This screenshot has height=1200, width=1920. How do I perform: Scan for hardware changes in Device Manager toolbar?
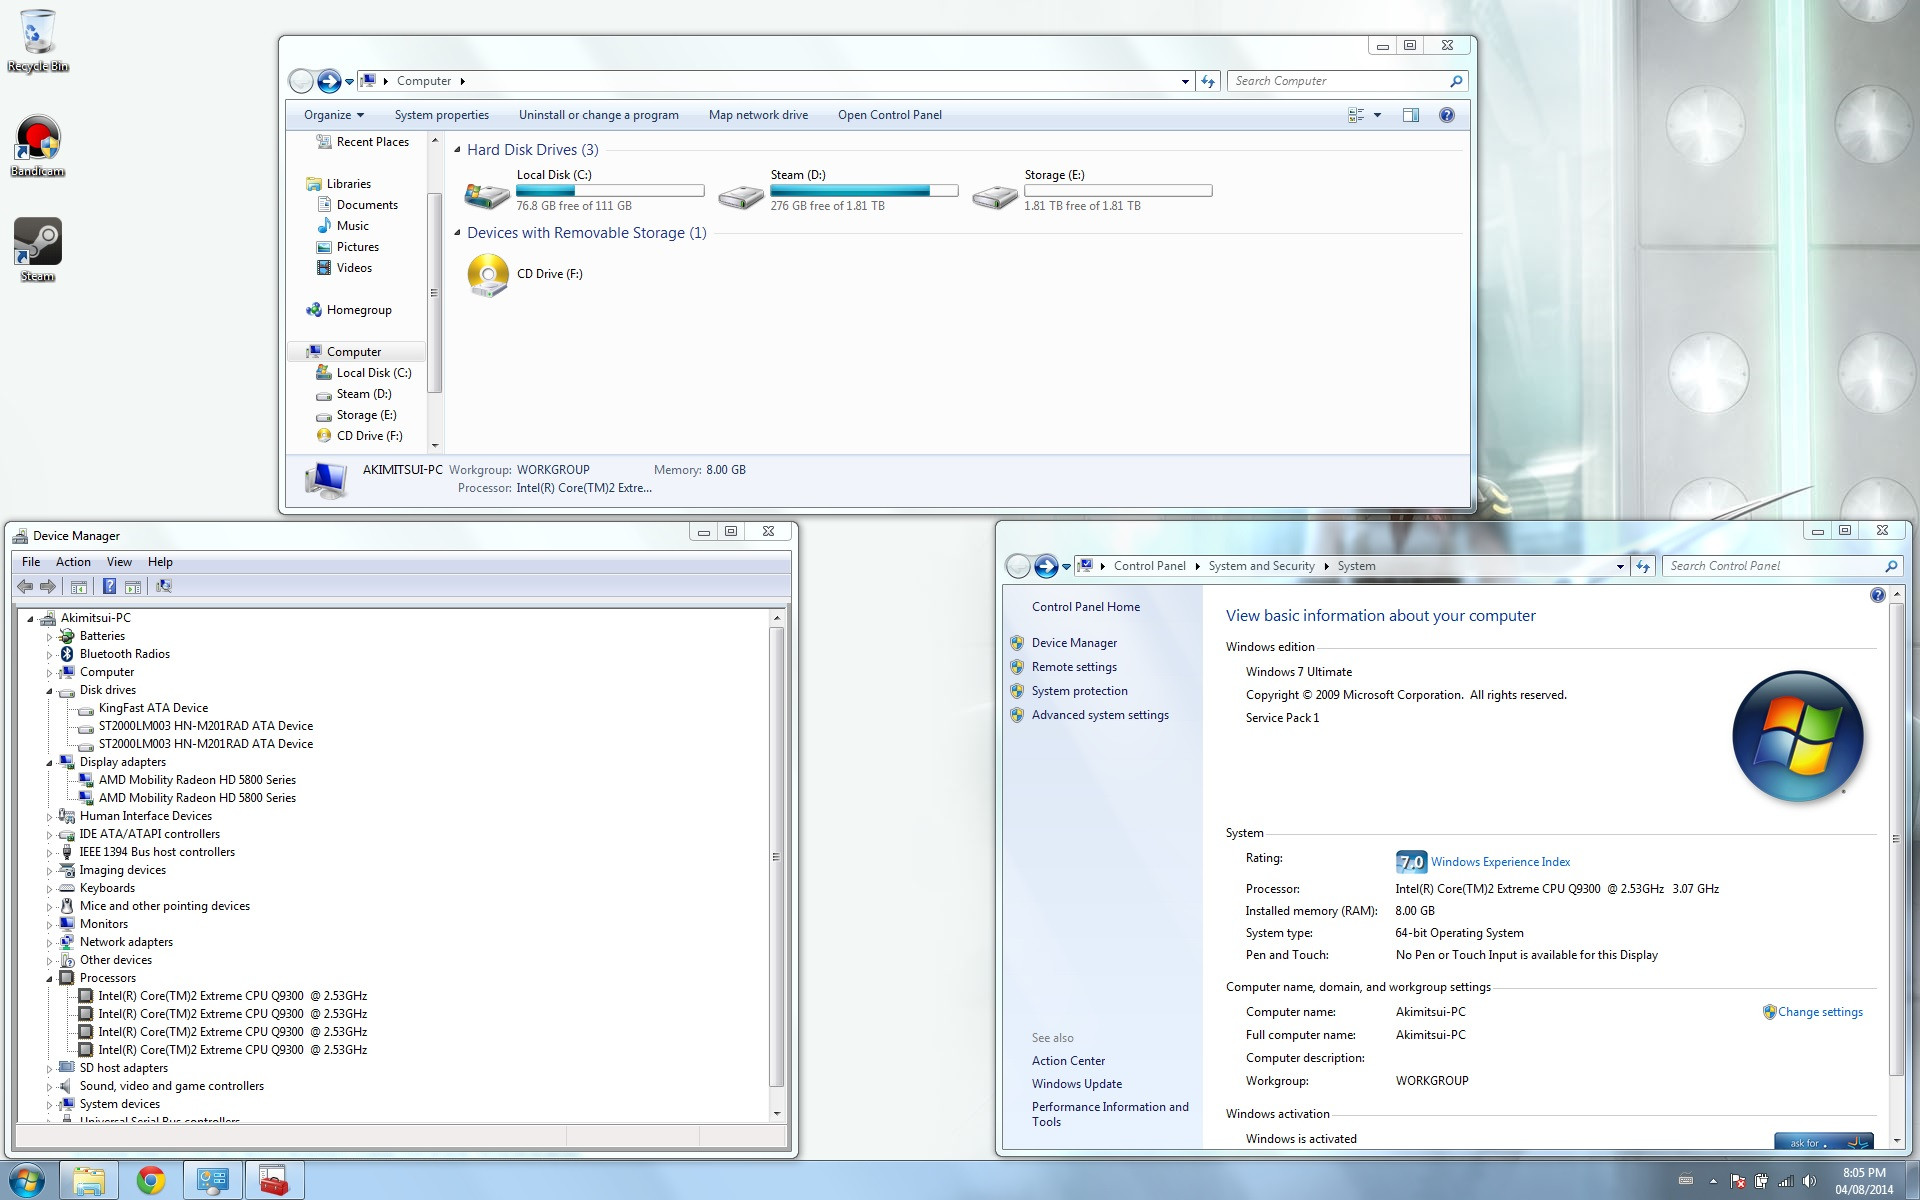tap(164, 587)
